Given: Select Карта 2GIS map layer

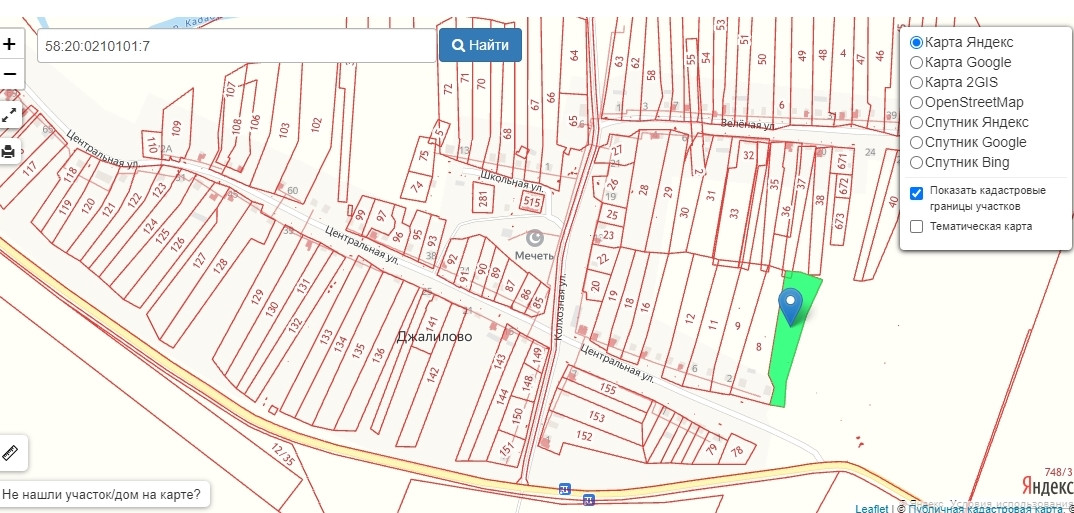Looking at the screenshot, I should point(916,82).
